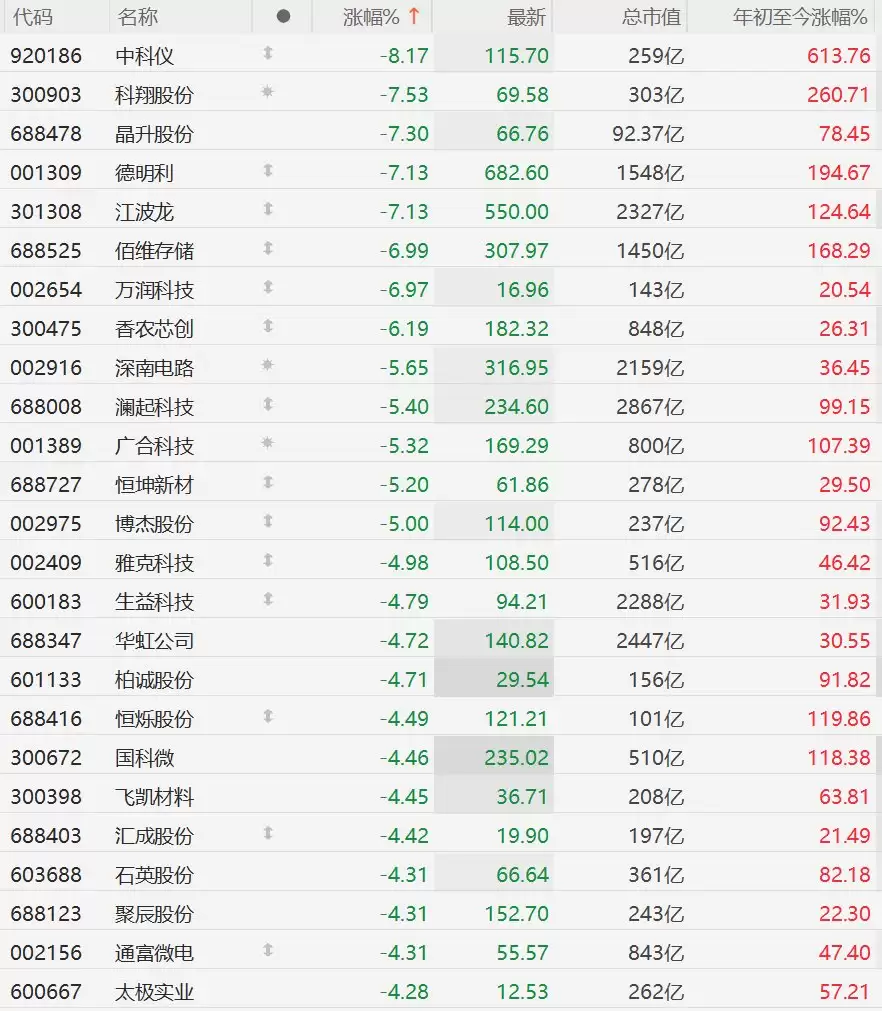Select stock name 深南电路
This screenshot has width=882, height=1011.
[x=154, y=369]
